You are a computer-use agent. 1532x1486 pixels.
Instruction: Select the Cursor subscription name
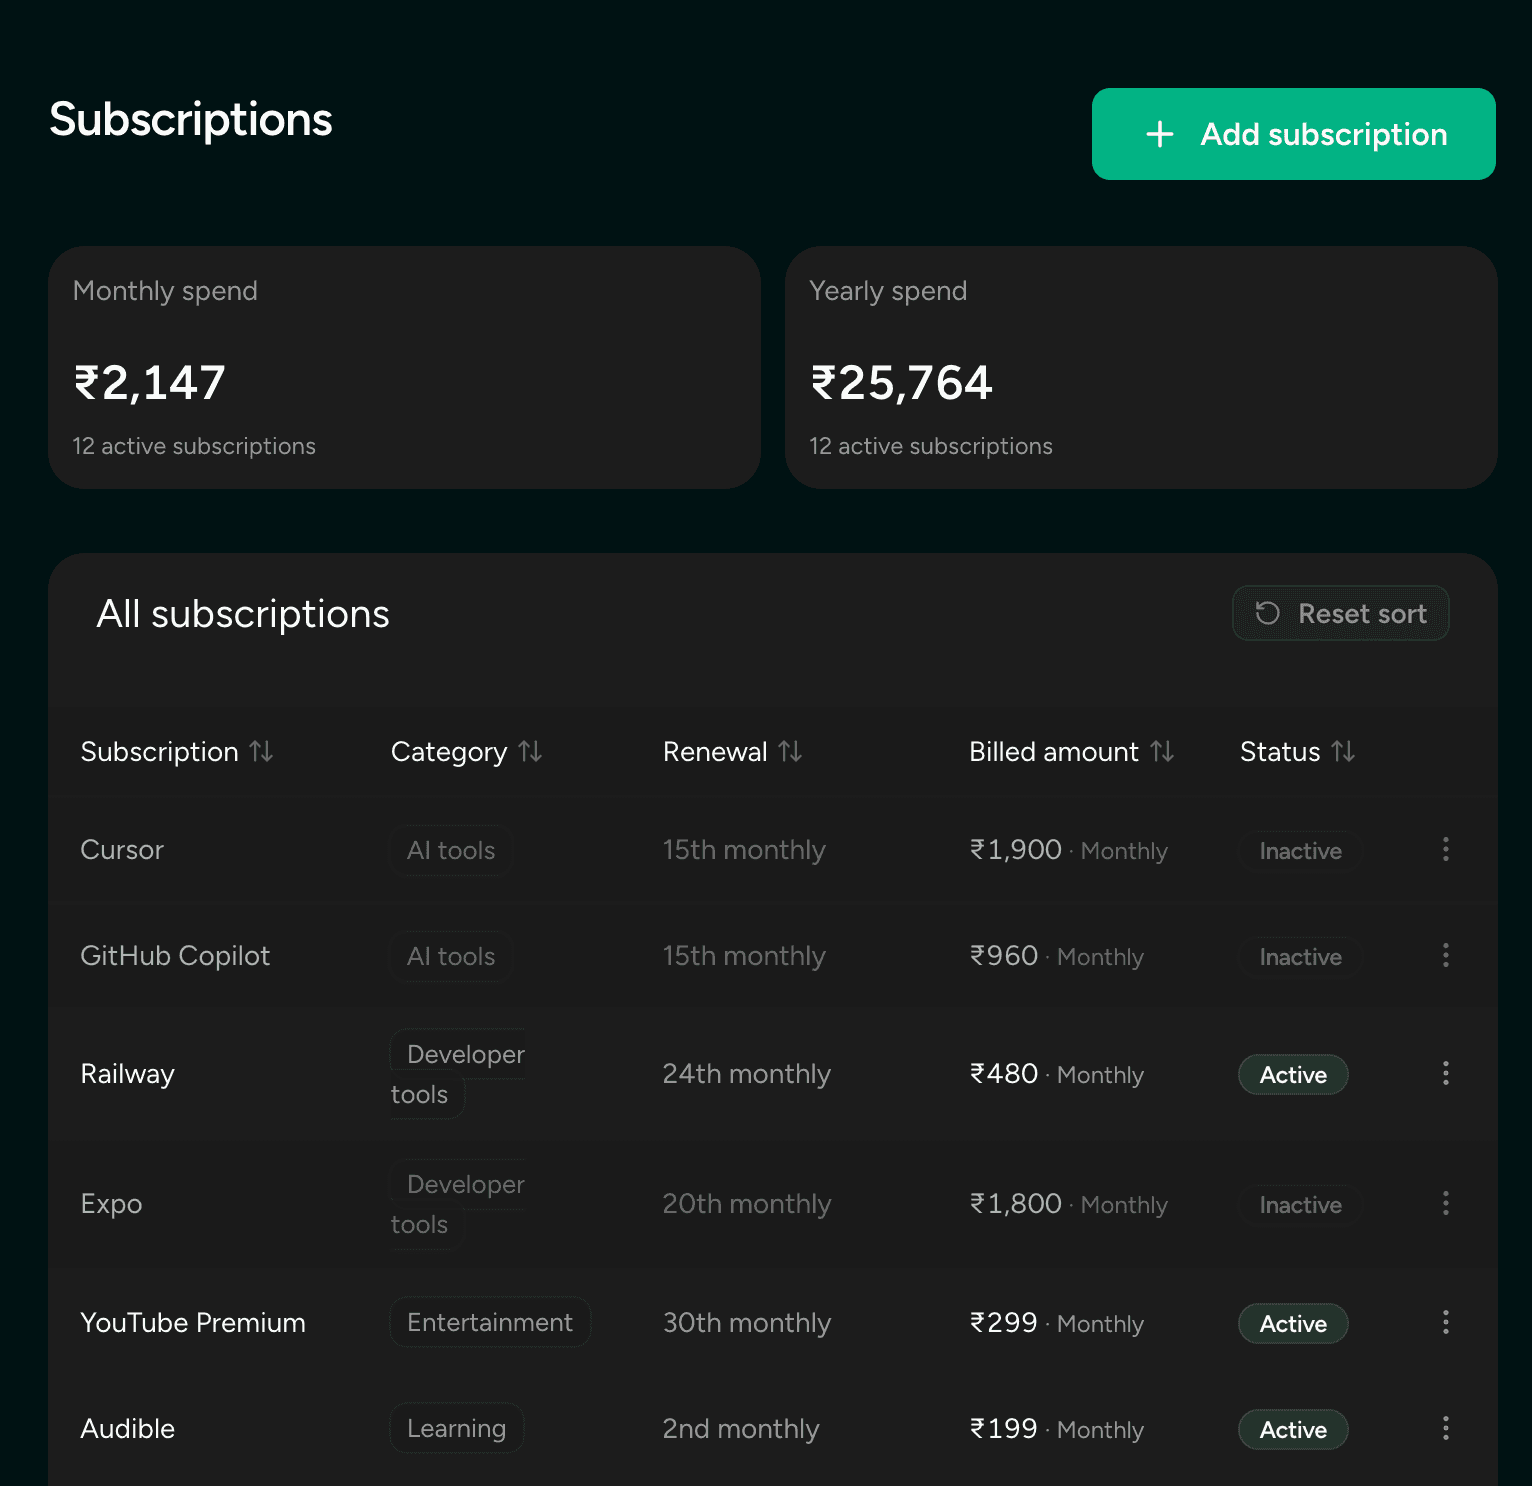tap(122, 850)
